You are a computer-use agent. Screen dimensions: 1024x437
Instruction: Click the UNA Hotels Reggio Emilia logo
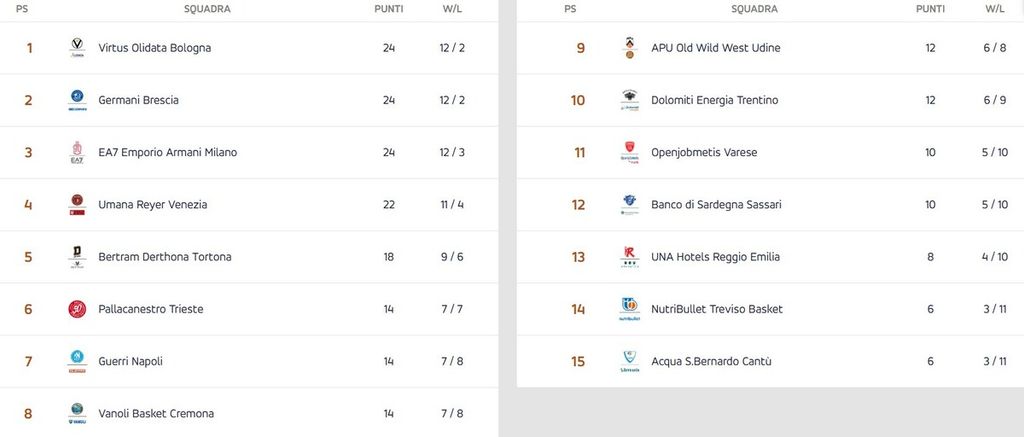coord(629,257)
